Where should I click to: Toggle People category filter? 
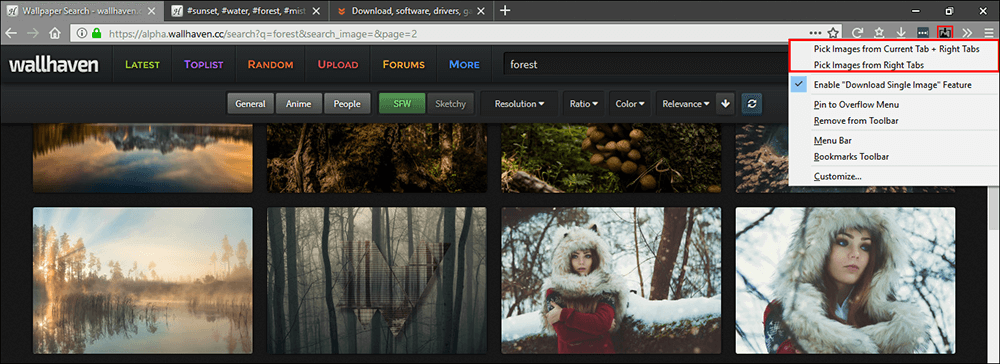[x=347, y=104]
